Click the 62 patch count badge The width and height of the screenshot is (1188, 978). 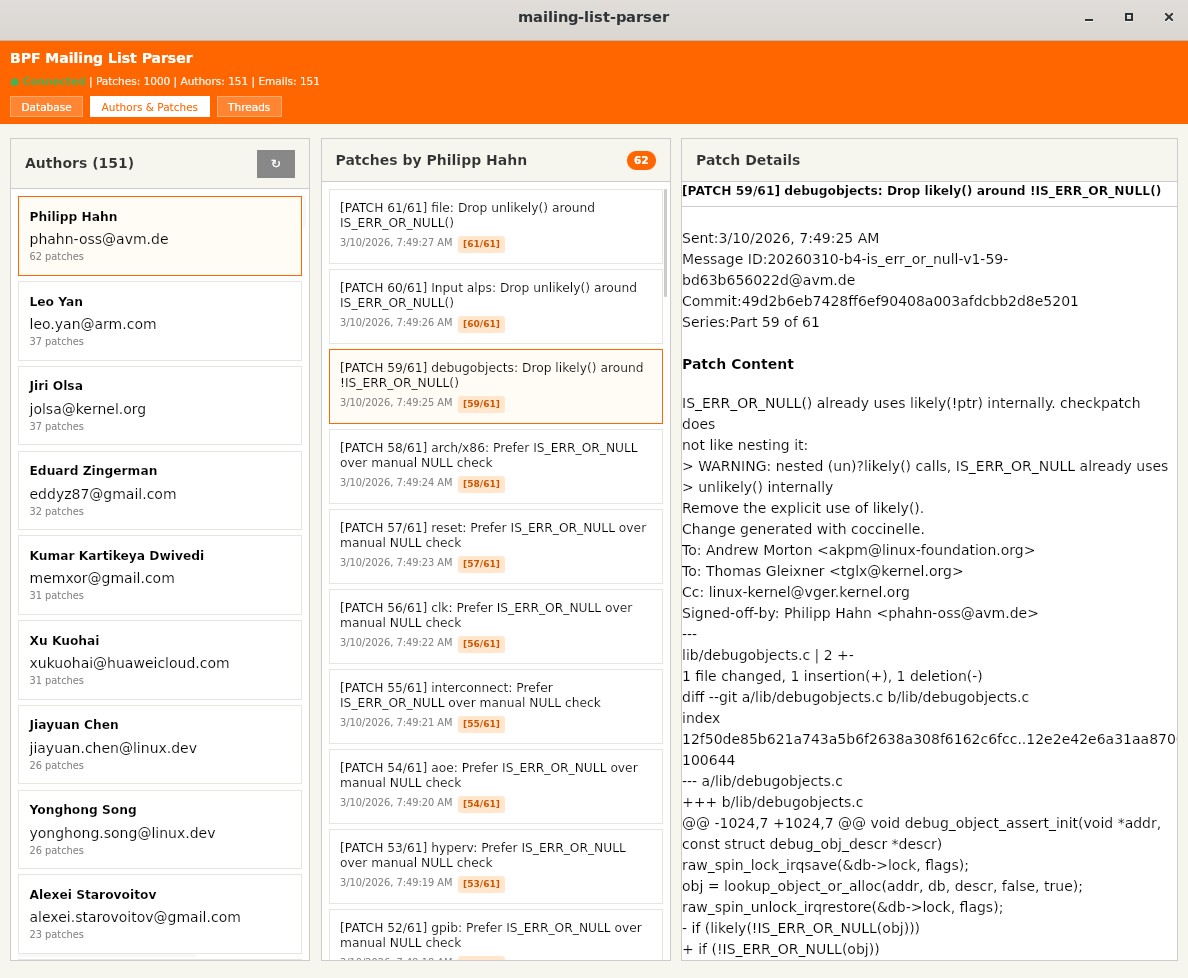click(x=641, y=160)
